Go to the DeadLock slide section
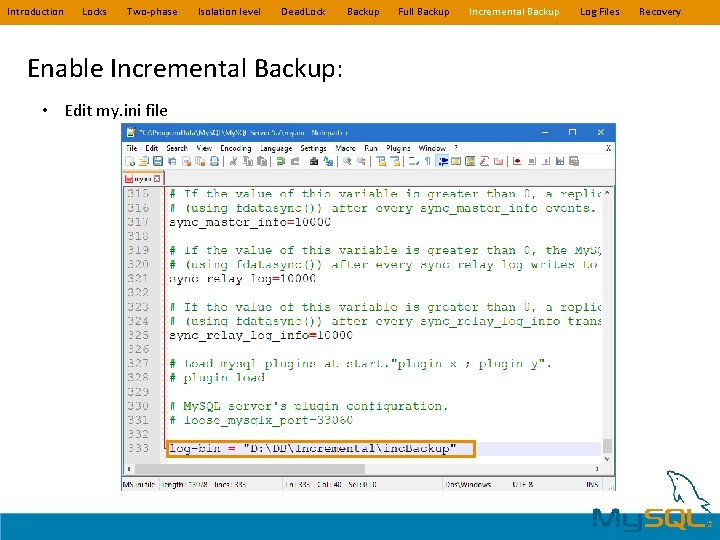This screenshot has width=720, height=540. pyautogui.click(x=303, y=12)
